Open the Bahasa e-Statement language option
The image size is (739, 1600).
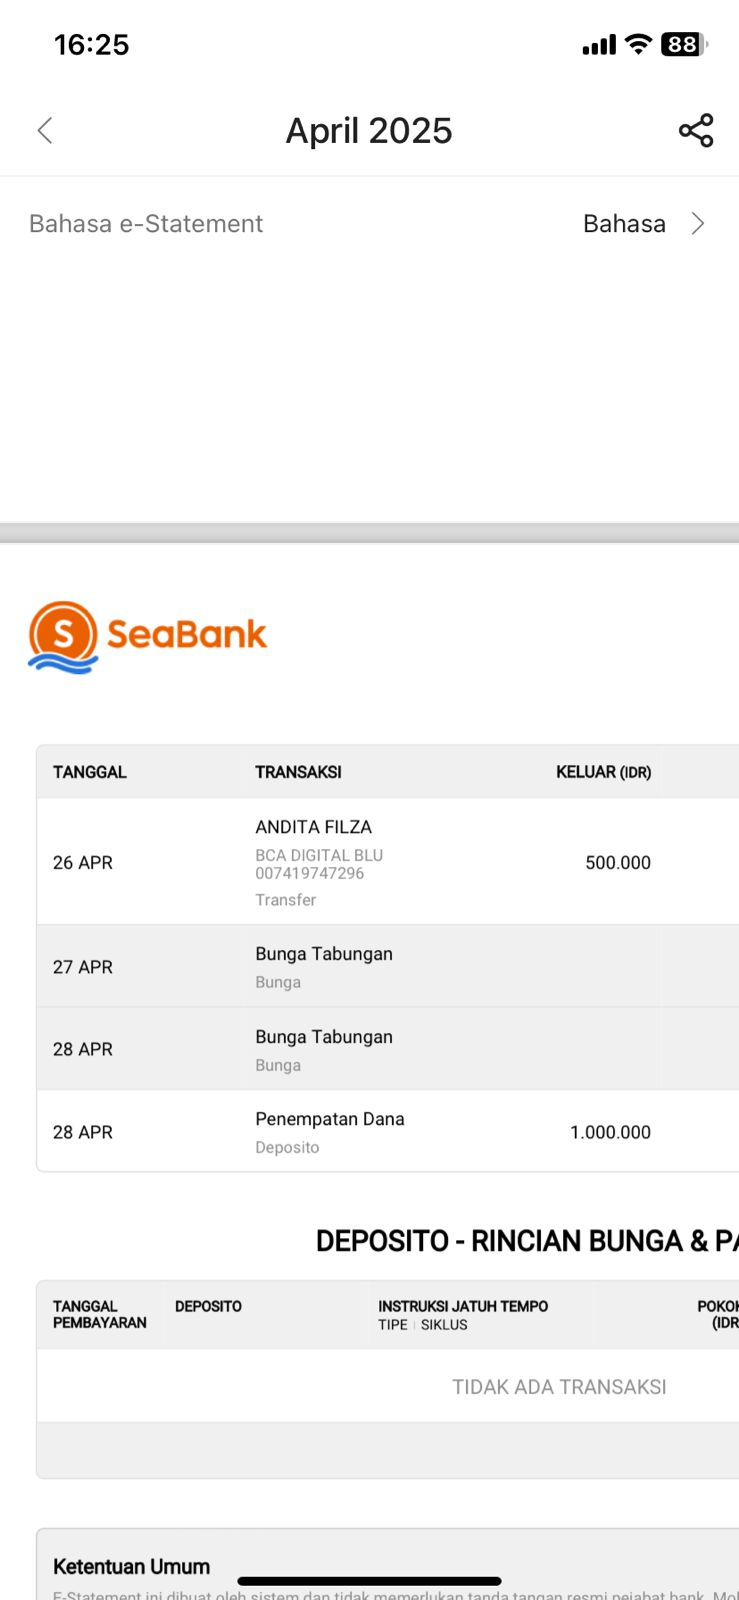[x=146, y=223]
